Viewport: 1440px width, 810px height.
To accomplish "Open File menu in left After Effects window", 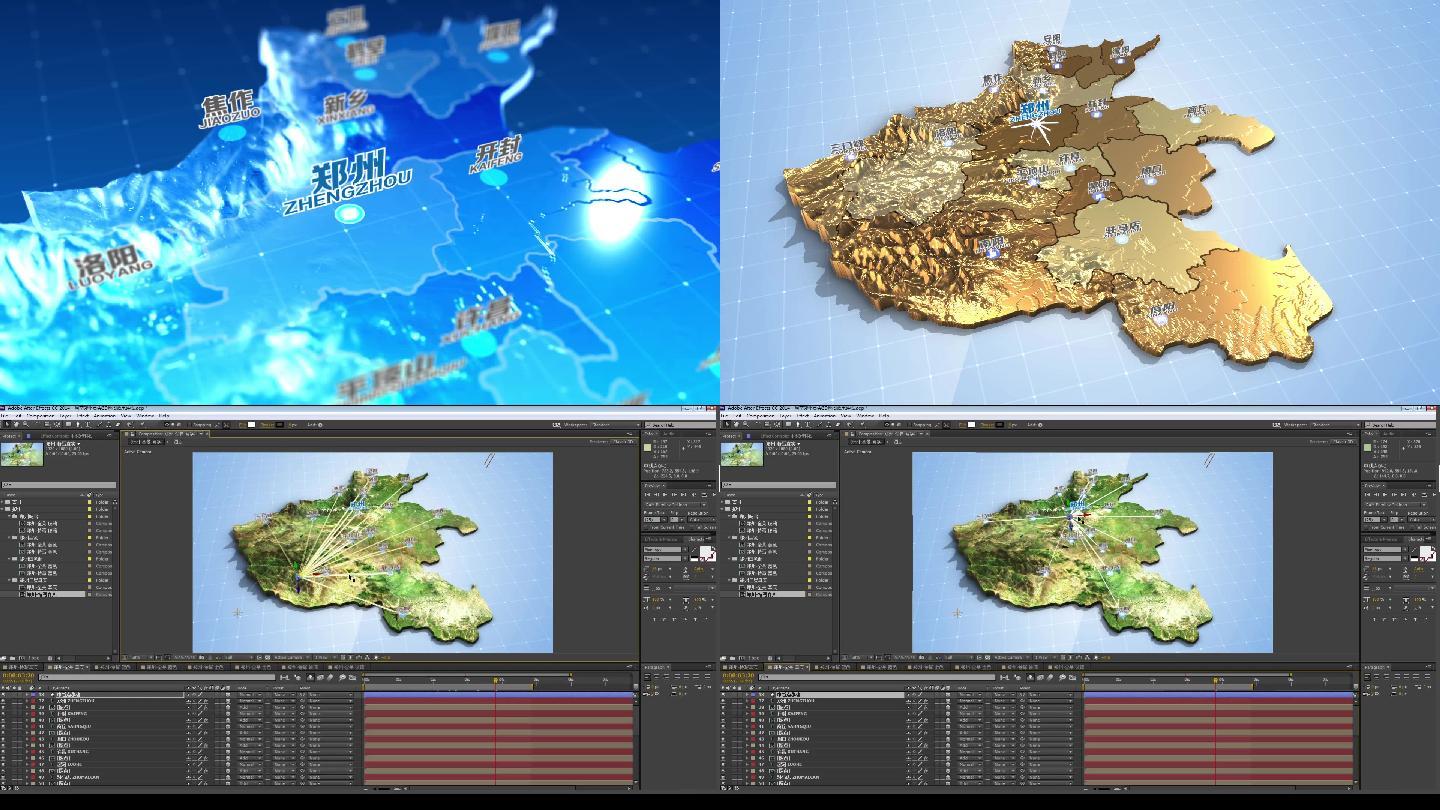I will (4, 415).
